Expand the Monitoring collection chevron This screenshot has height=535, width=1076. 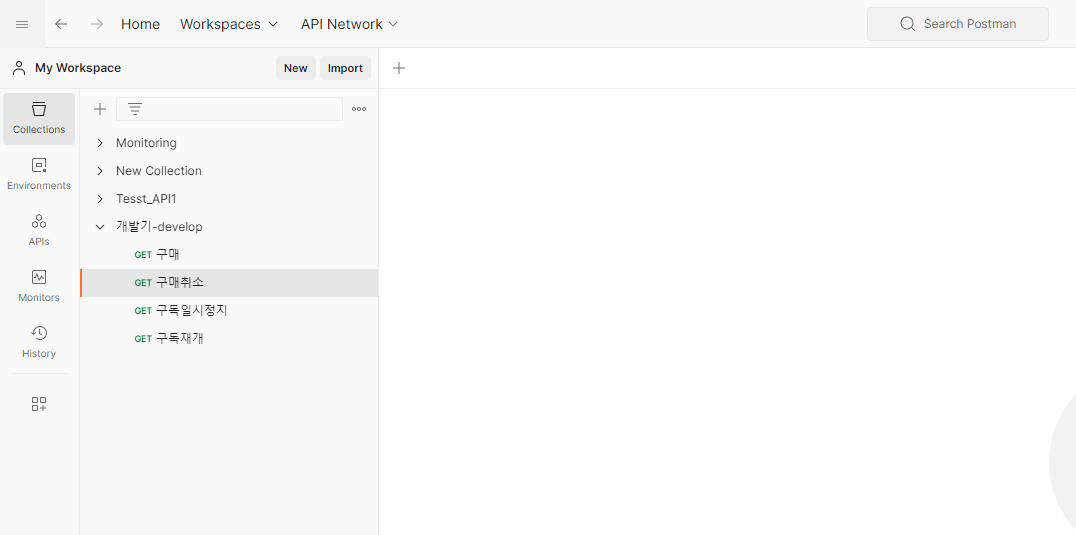tap(100, 143)
